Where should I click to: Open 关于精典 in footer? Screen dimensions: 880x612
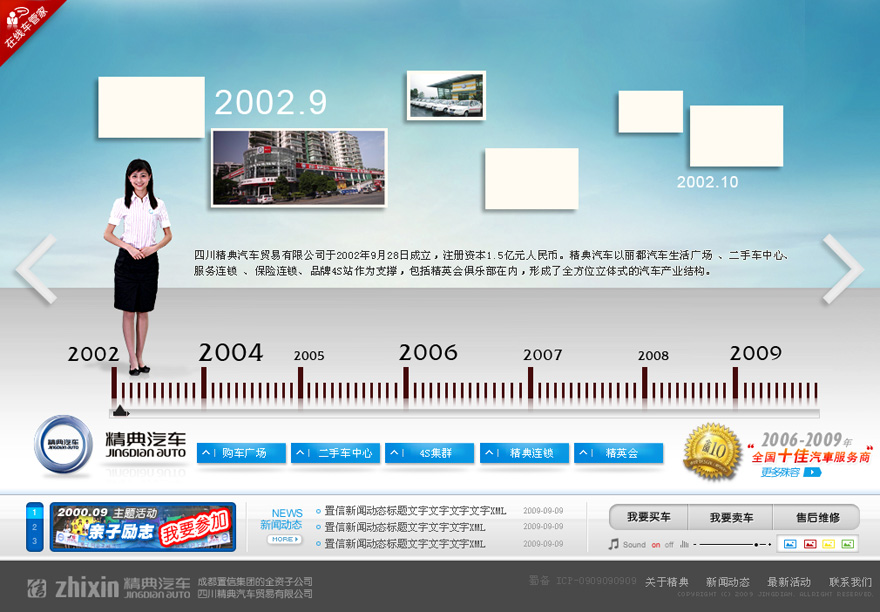pyautogui.click(x=667, y=582)
